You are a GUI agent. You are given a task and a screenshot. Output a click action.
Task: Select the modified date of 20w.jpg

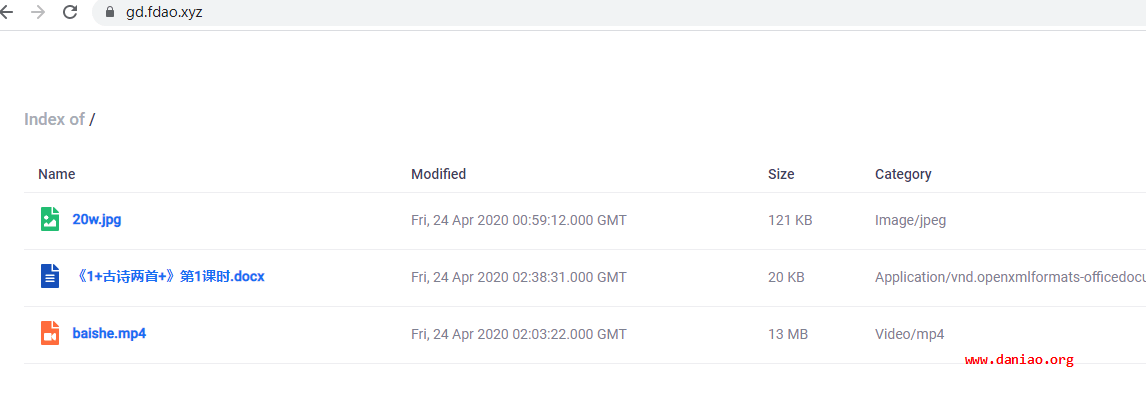519,220
